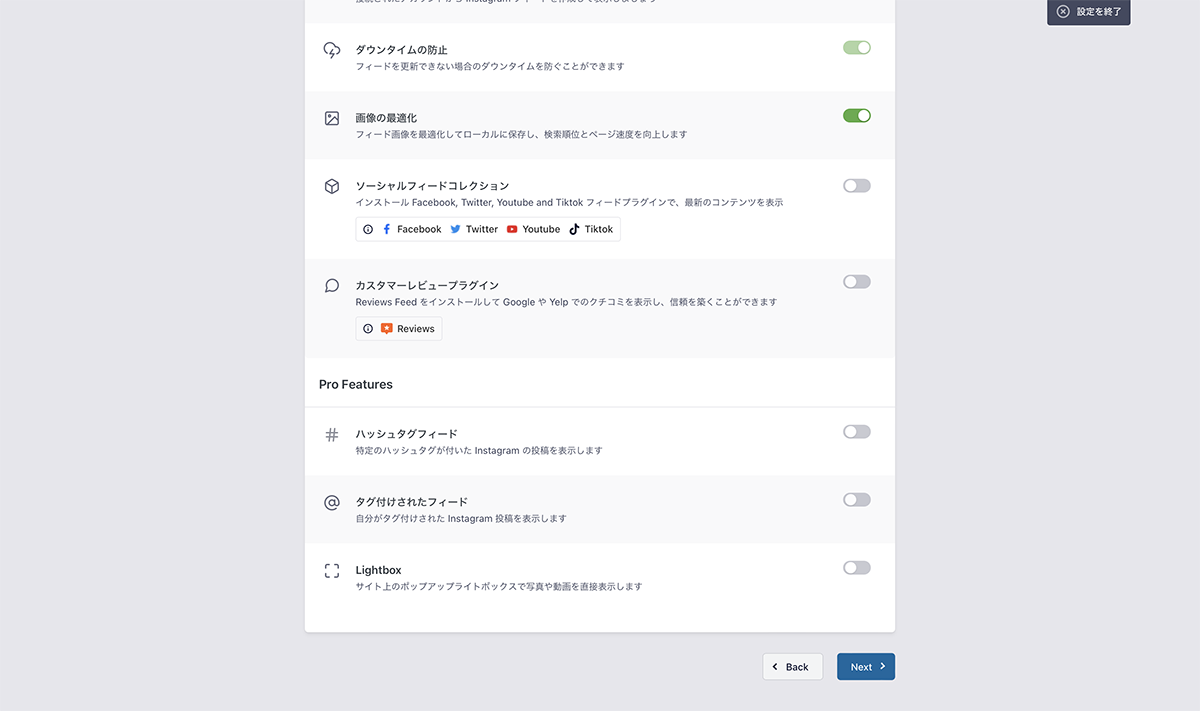The image size is (1200, 711).
Task: Click the hashtag feed icon
Action: (332, 435)
